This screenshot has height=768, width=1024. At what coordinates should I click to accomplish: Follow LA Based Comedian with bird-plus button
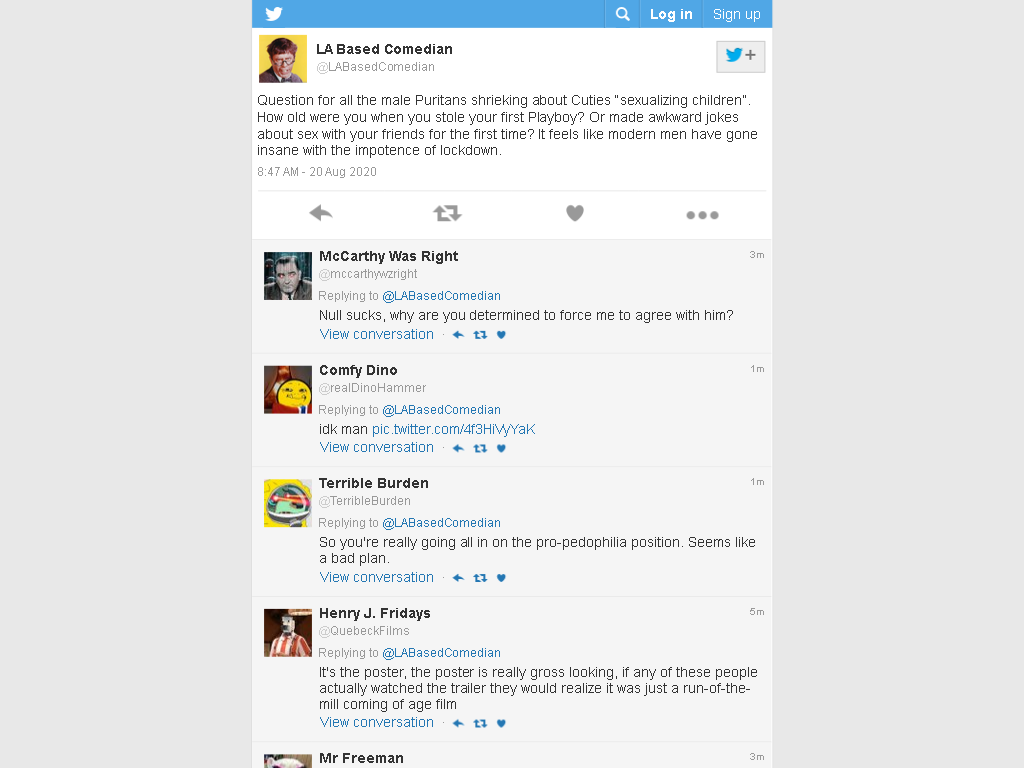click(x=740, y=56)
